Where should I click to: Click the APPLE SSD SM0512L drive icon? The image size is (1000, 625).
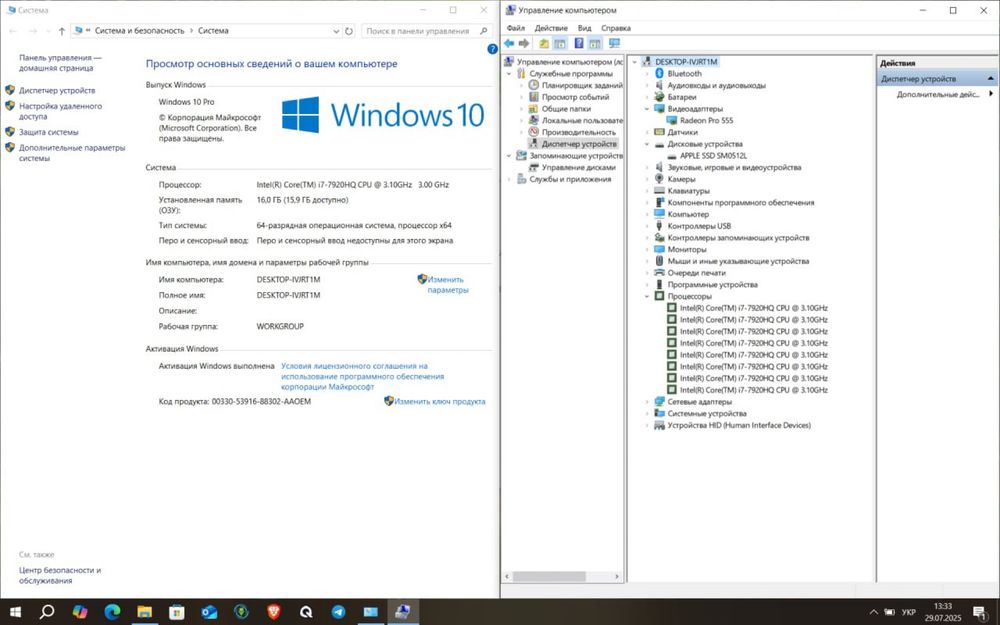tap(672, 156)
